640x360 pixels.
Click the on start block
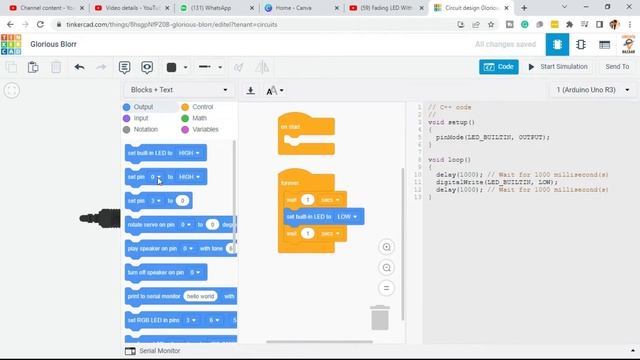[x=306, y=133]
